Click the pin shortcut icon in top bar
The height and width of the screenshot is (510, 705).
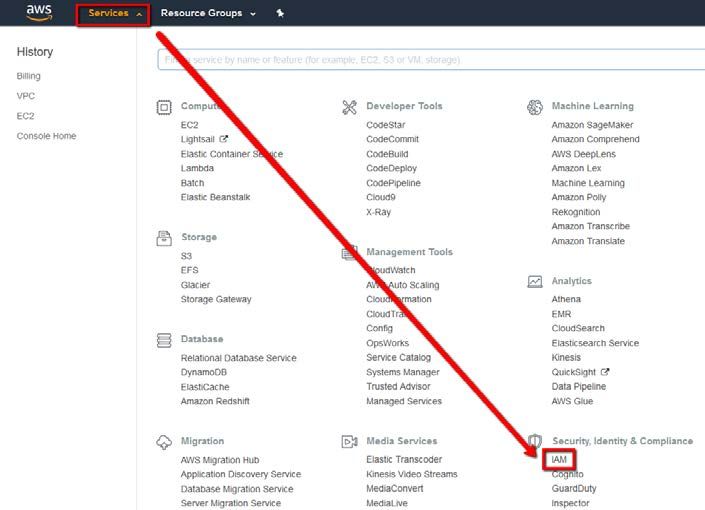click(x=280, y=13)
